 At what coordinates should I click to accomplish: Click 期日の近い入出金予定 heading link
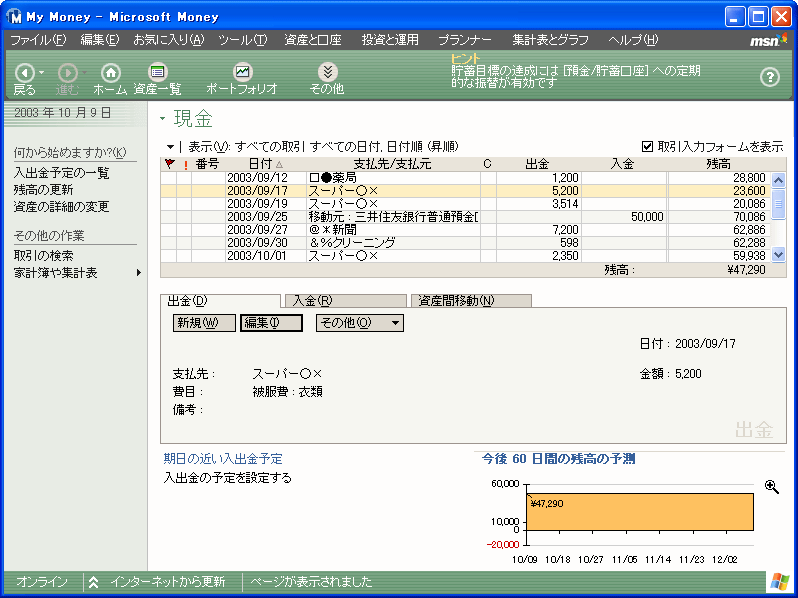223,459
